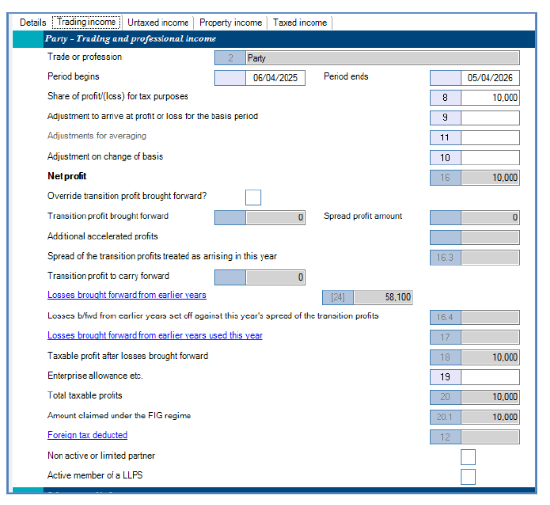Open the Untaxed income tab
Screen dimensions: 550x505
157,22
